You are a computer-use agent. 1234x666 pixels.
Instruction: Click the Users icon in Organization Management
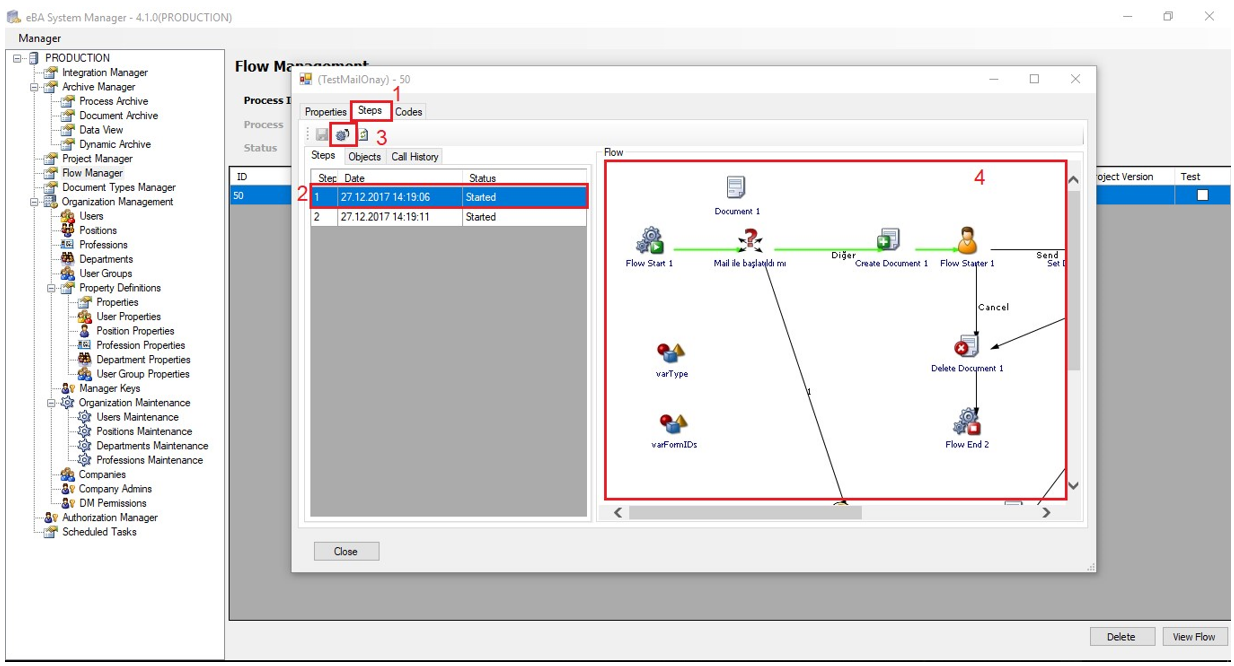(x=68, y=216)
